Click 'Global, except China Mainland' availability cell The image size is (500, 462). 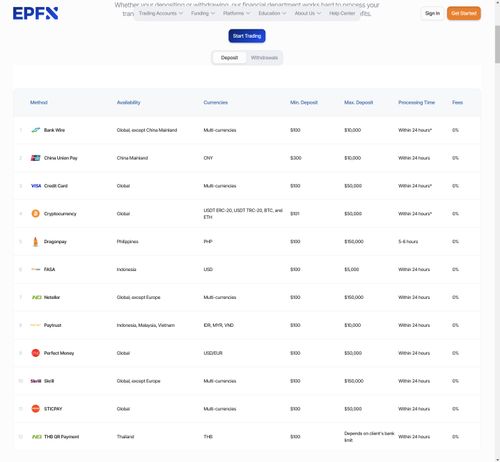[x=147, y=130]
